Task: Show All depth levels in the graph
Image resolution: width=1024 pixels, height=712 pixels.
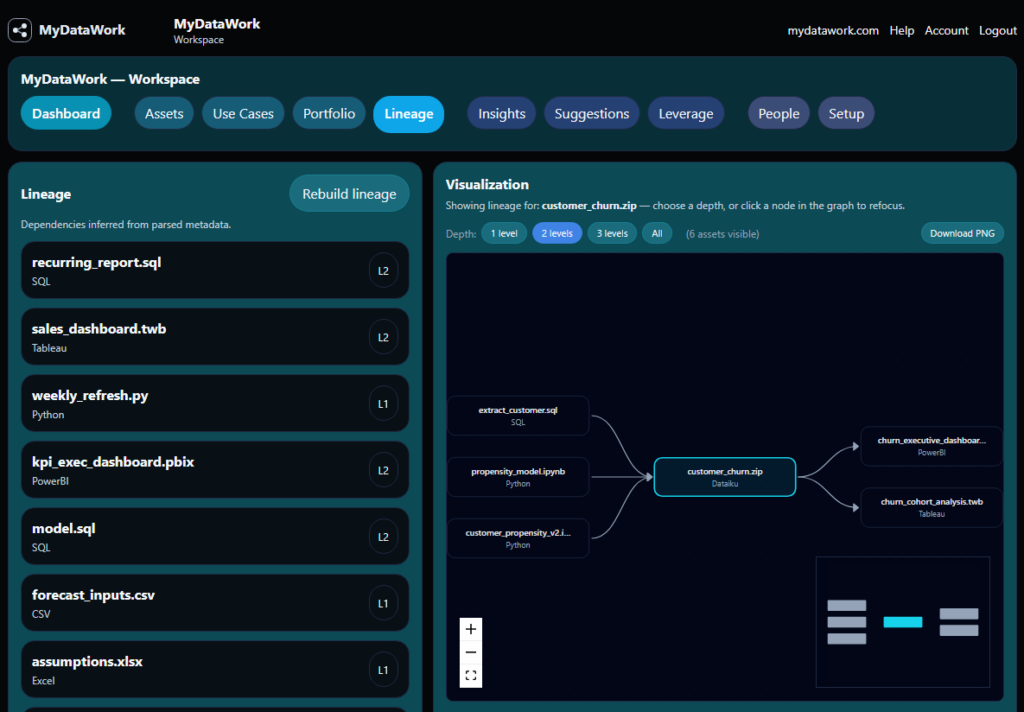Action: click(x=657, y=233)
